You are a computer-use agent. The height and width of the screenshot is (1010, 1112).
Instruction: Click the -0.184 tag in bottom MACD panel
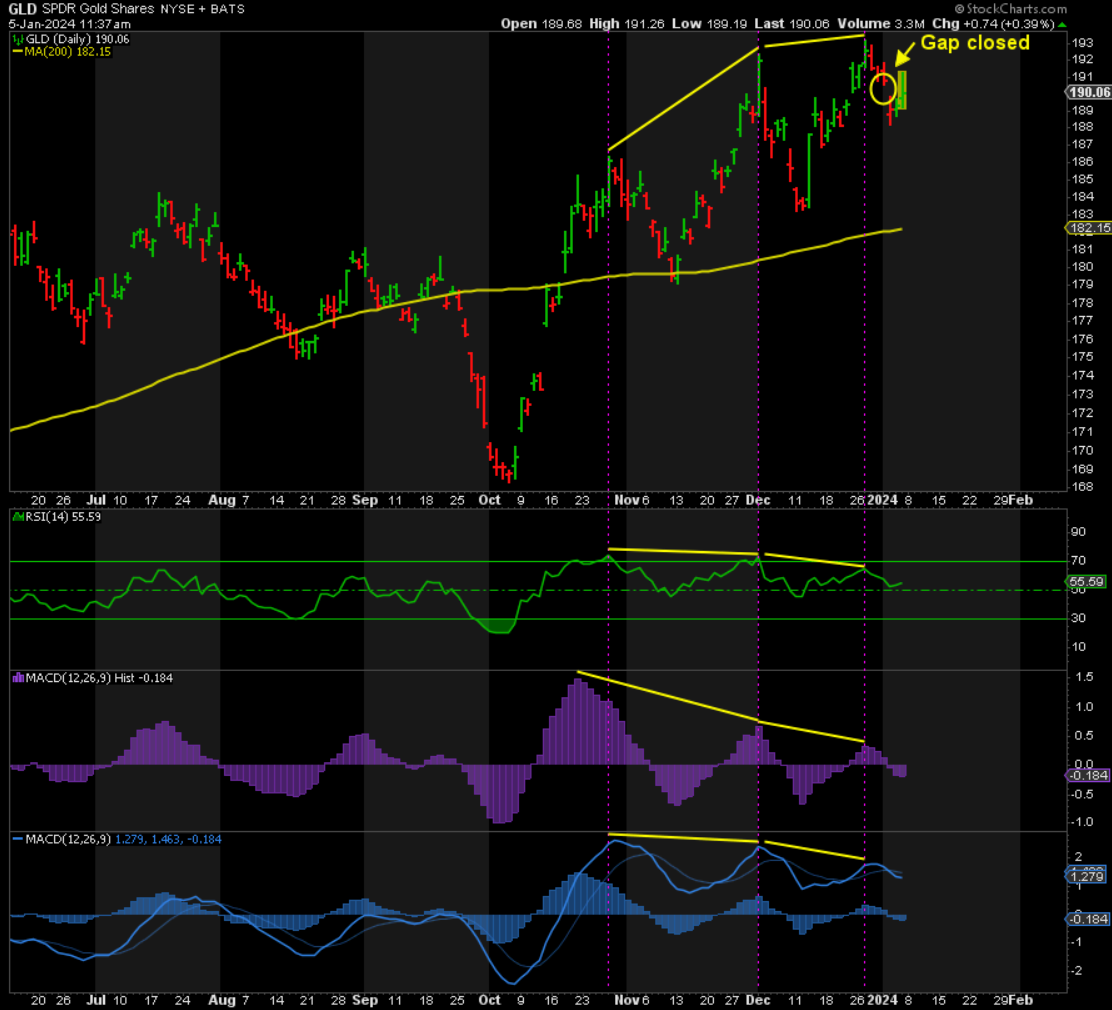click(1087, 919)
